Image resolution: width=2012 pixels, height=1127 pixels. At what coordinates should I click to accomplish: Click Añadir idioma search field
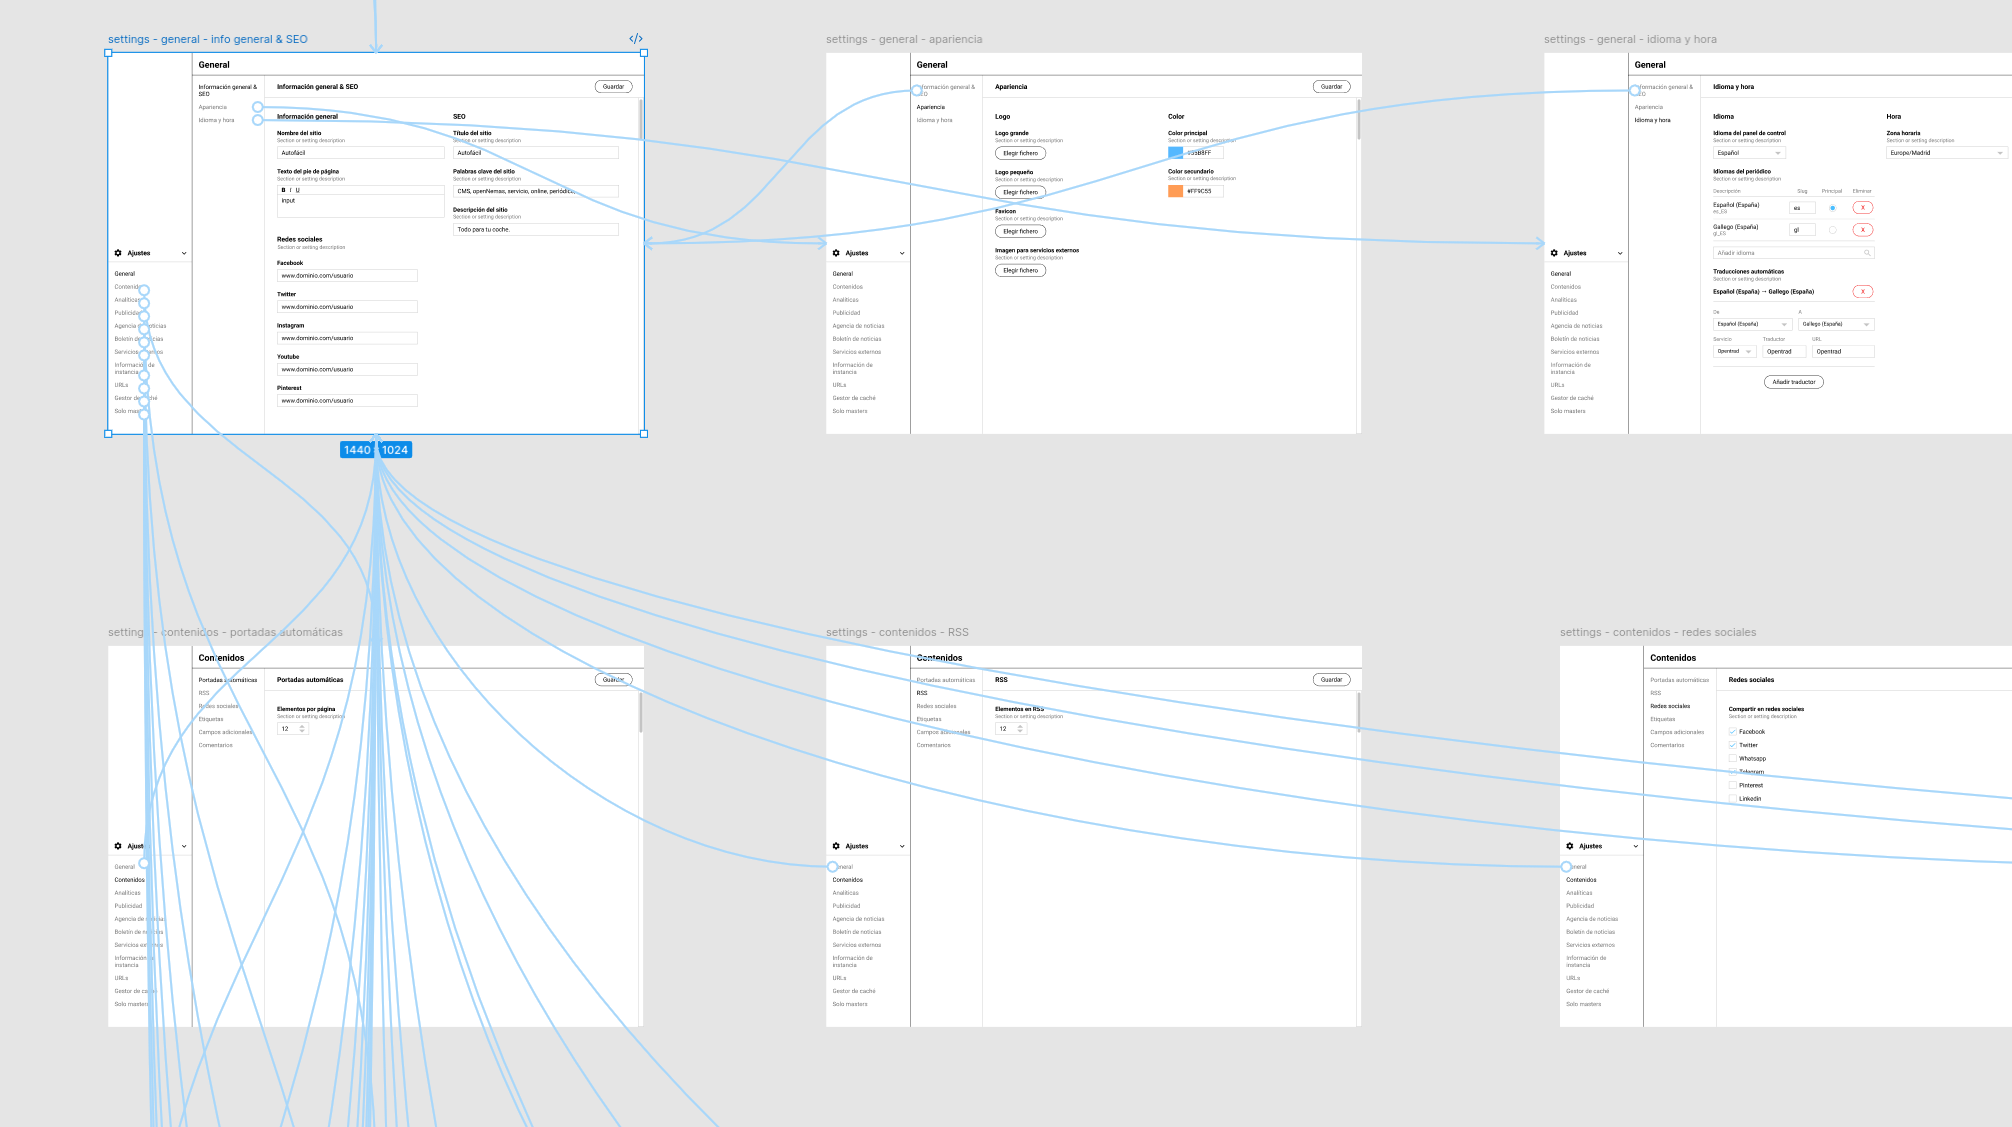click(1794, 253)
